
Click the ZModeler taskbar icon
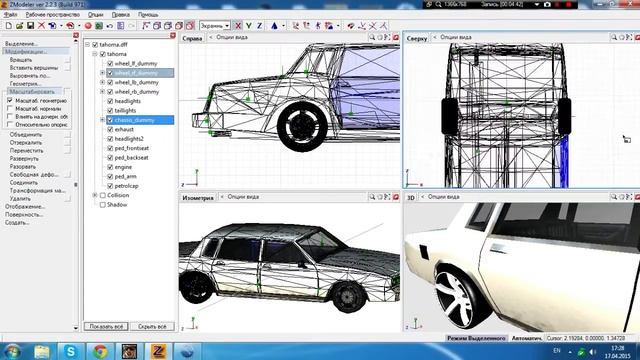tap(158, 351)
